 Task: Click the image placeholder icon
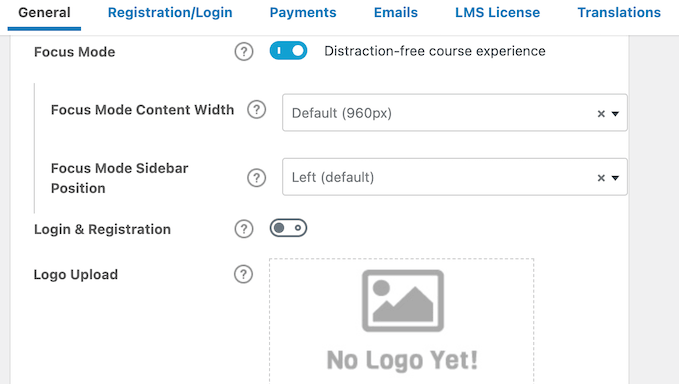(x=403, y=301)
